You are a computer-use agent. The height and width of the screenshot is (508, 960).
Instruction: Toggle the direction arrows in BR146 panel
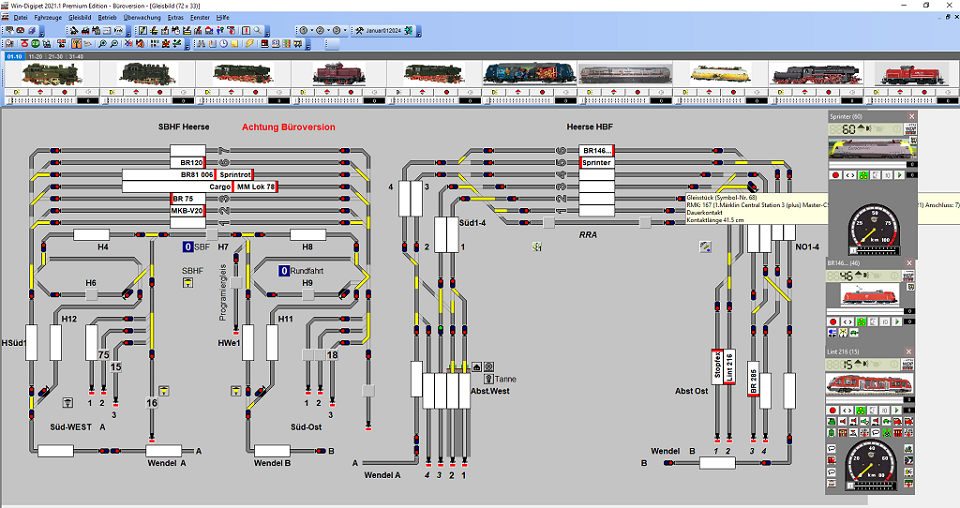tap(847, 321)
